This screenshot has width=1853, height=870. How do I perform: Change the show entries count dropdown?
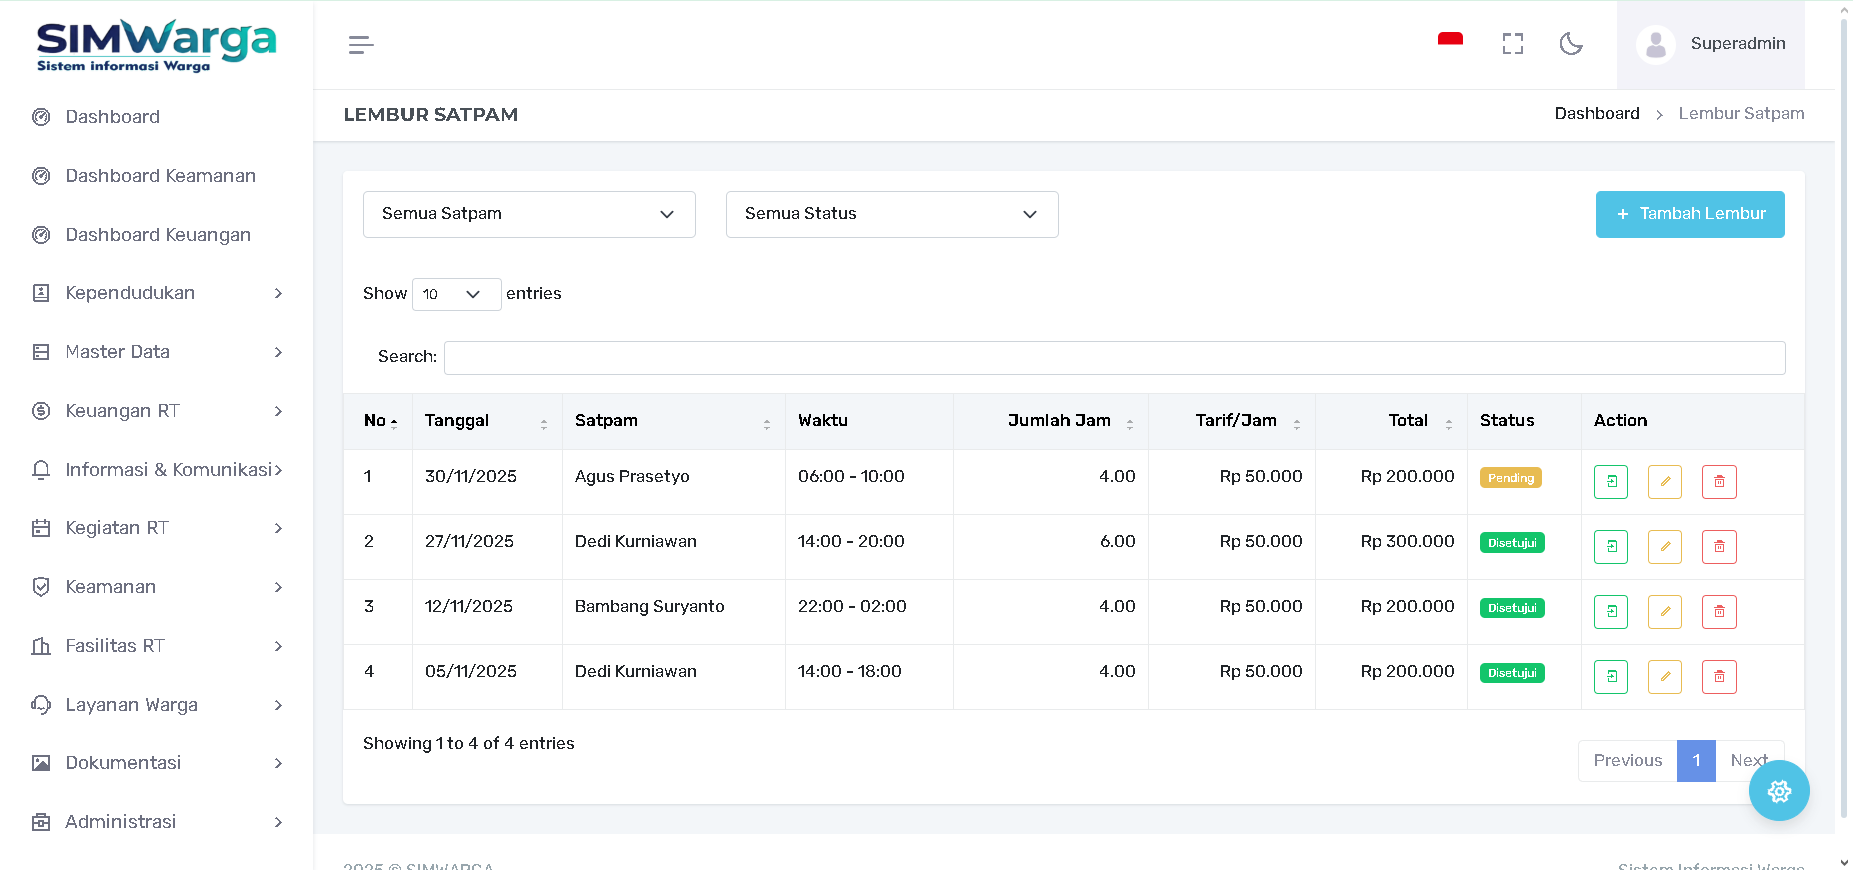(x=456, y=294)
